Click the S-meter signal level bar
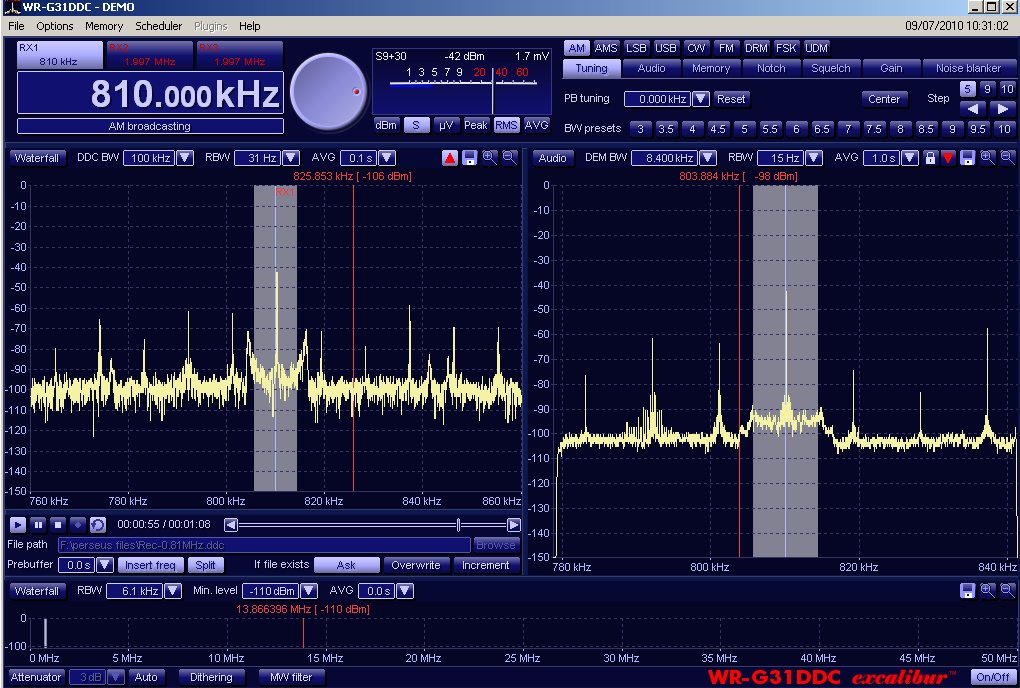The width and height of the screenshot is (1020, 688). (463, 83)
